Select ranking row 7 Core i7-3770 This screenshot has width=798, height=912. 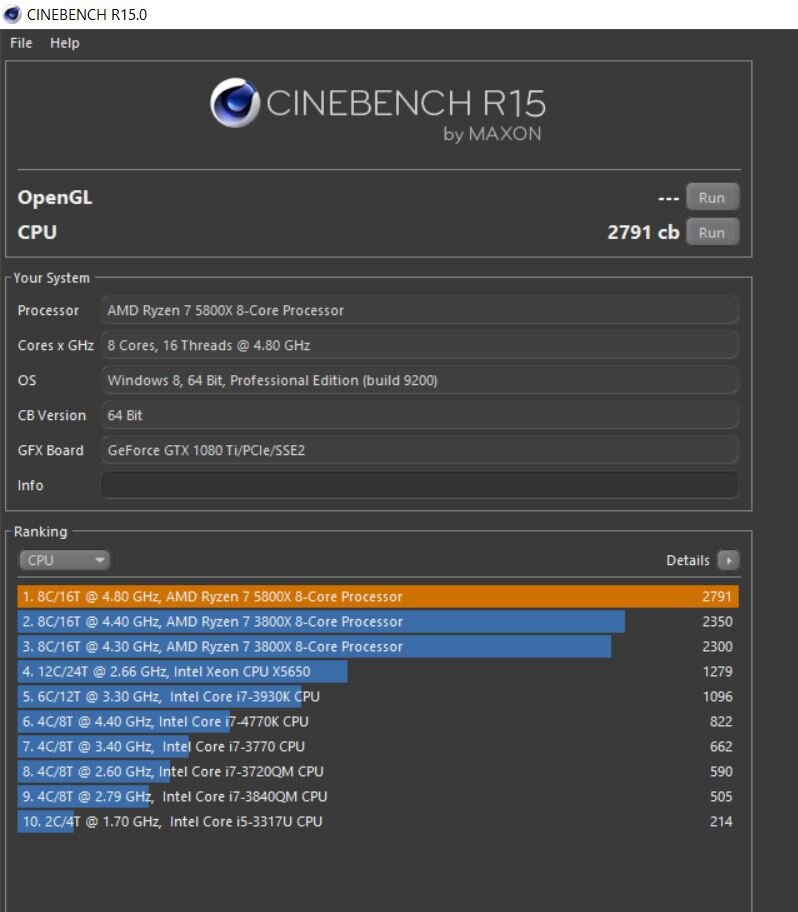tap(378, 746)
